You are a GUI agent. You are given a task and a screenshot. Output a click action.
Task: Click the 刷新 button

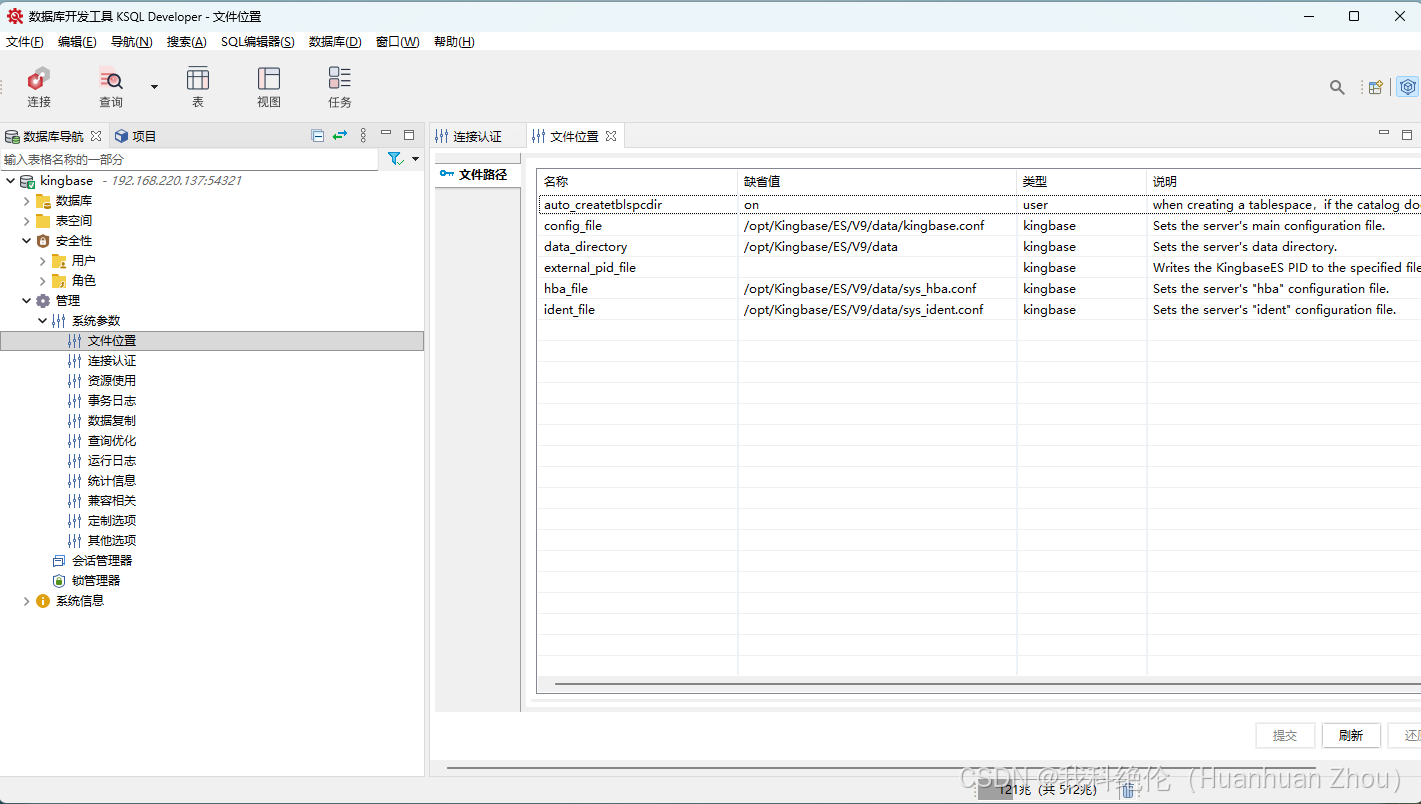coord(1351,735)
